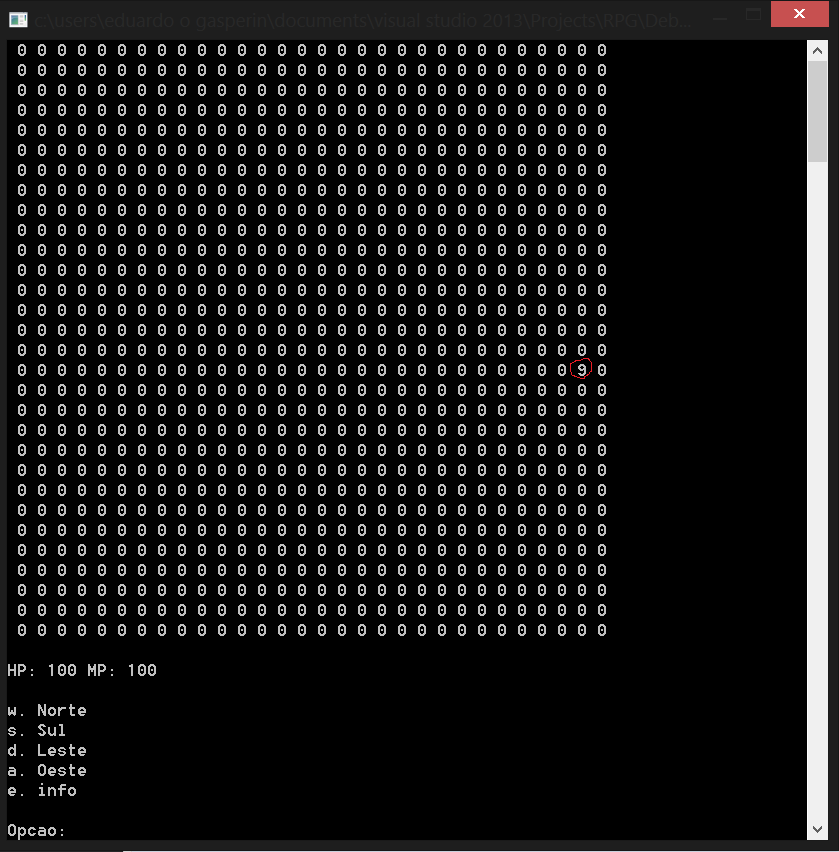Click the zero in the top-left map corner
Screen dimensions: 839x852
coord(19,50)
